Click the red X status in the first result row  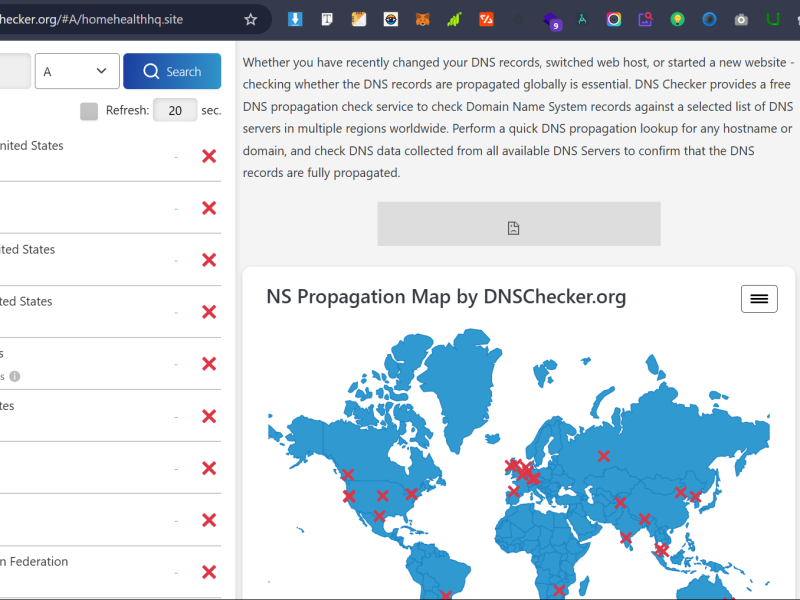click(209, 156)
